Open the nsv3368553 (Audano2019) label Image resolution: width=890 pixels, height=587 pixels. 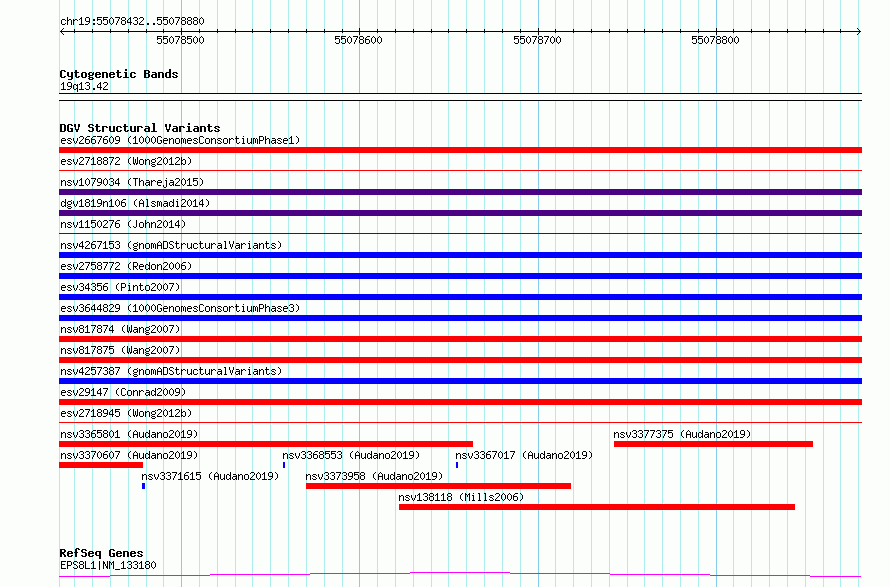click(x=351, y=455)
